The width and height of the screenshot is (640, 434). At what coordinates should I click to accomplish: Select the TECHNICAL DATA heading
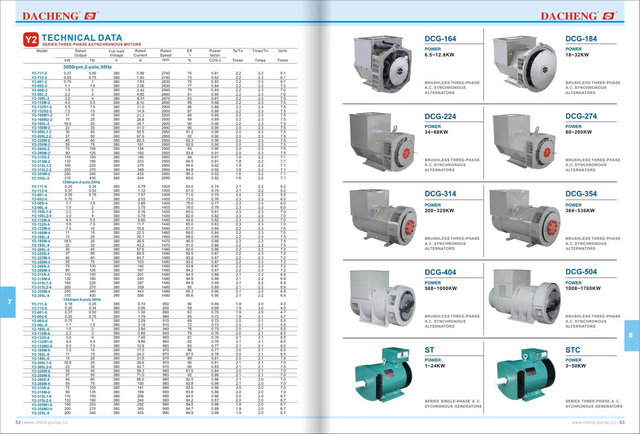point(82,38)
